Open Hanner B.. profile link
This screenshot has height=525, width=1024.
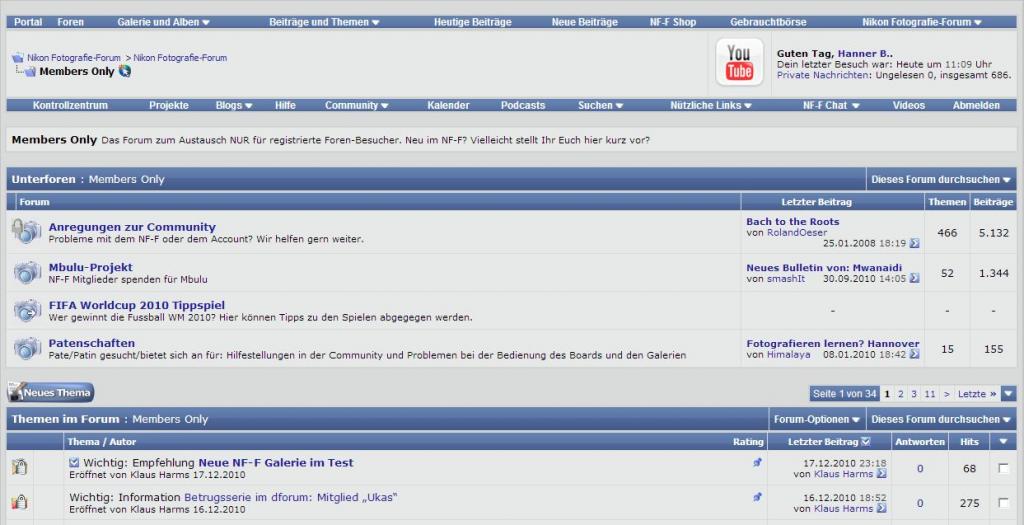[865, 54]
